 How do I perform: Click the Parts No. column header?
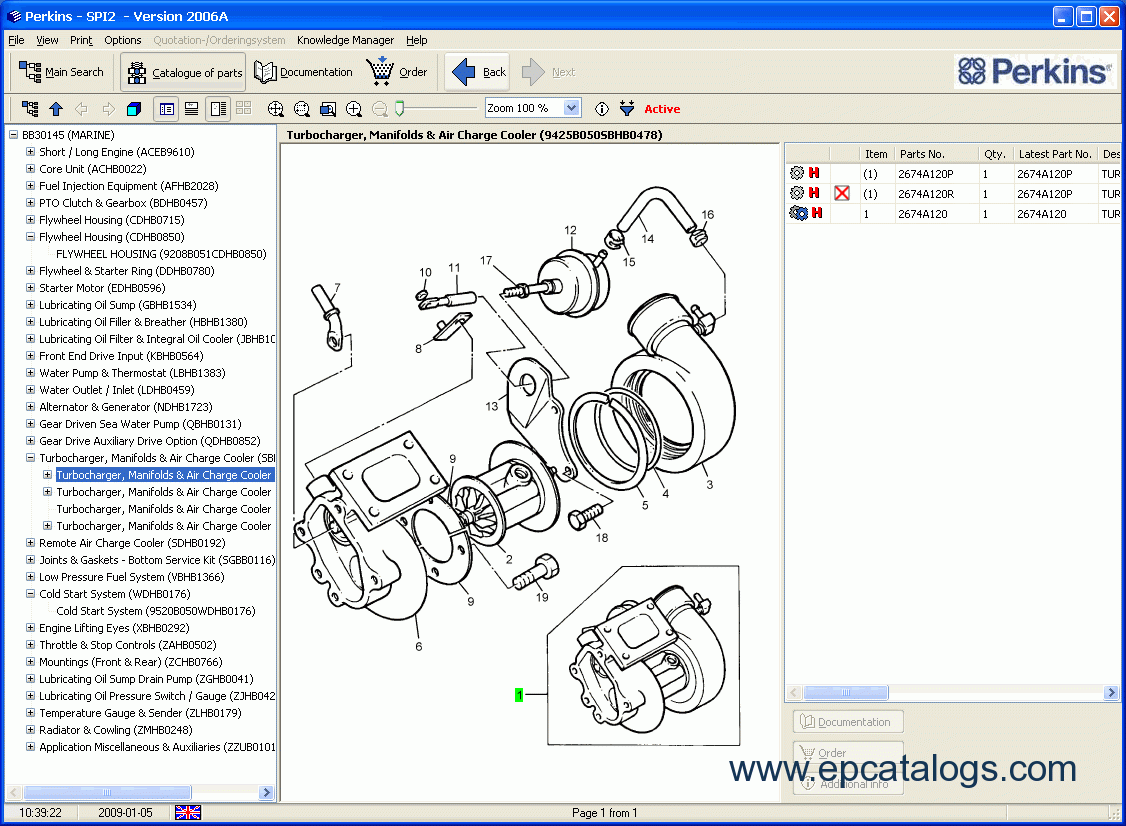[x=922, y=154]
